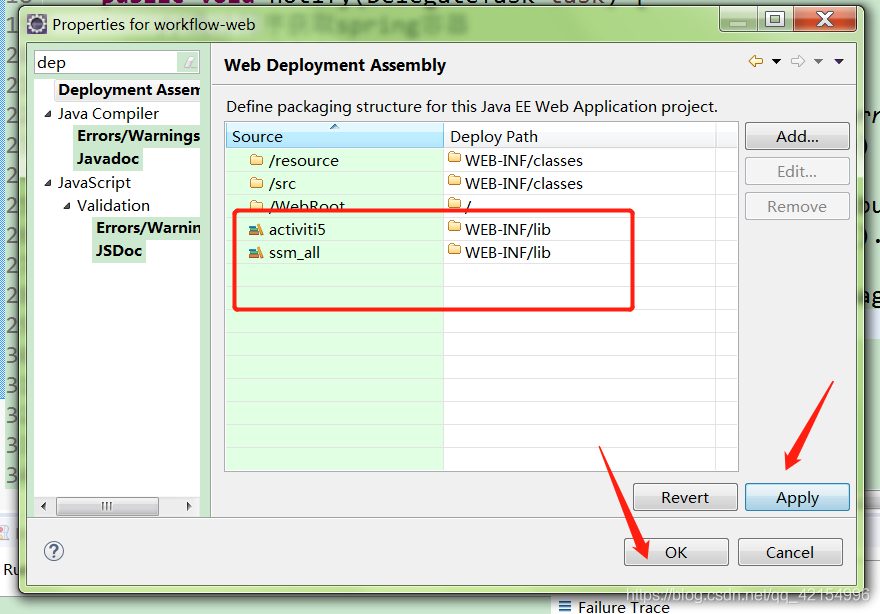
Task: Click WEB-INF/lib deploy path for ssm_all
Action: point(507,253)
